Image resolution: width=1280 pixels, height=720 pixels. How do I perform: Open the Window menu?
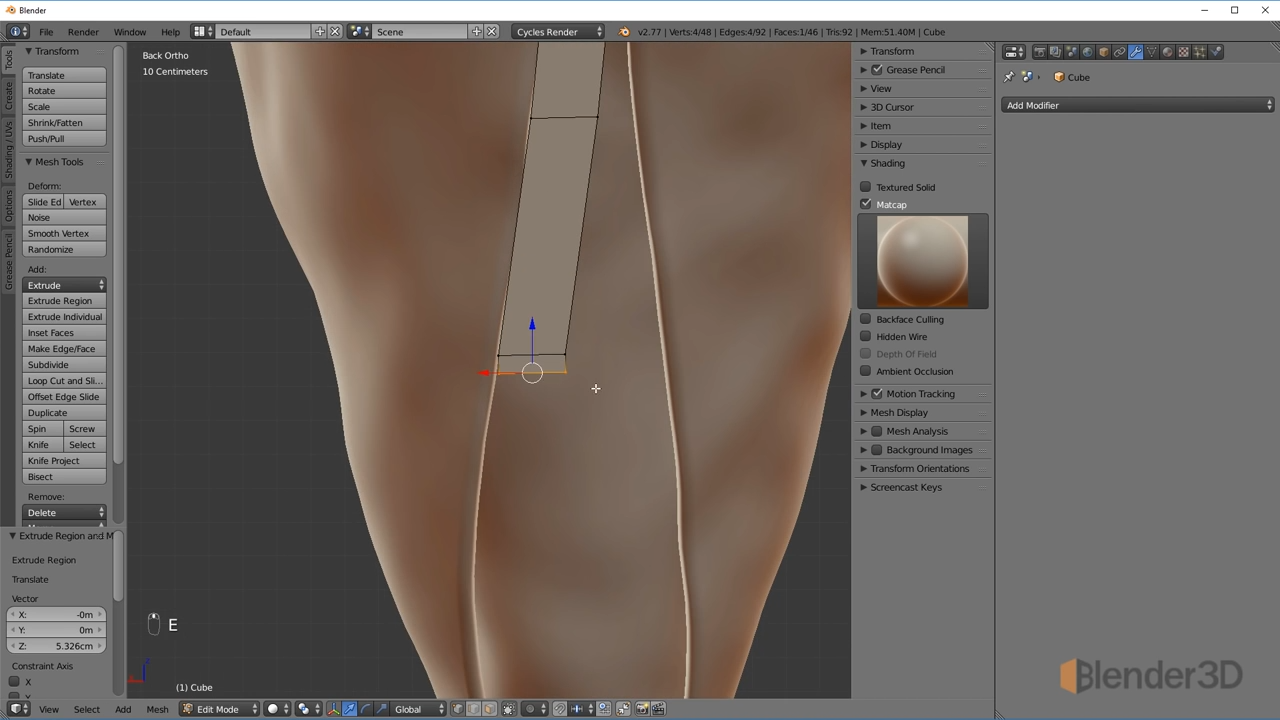(129, 32)
